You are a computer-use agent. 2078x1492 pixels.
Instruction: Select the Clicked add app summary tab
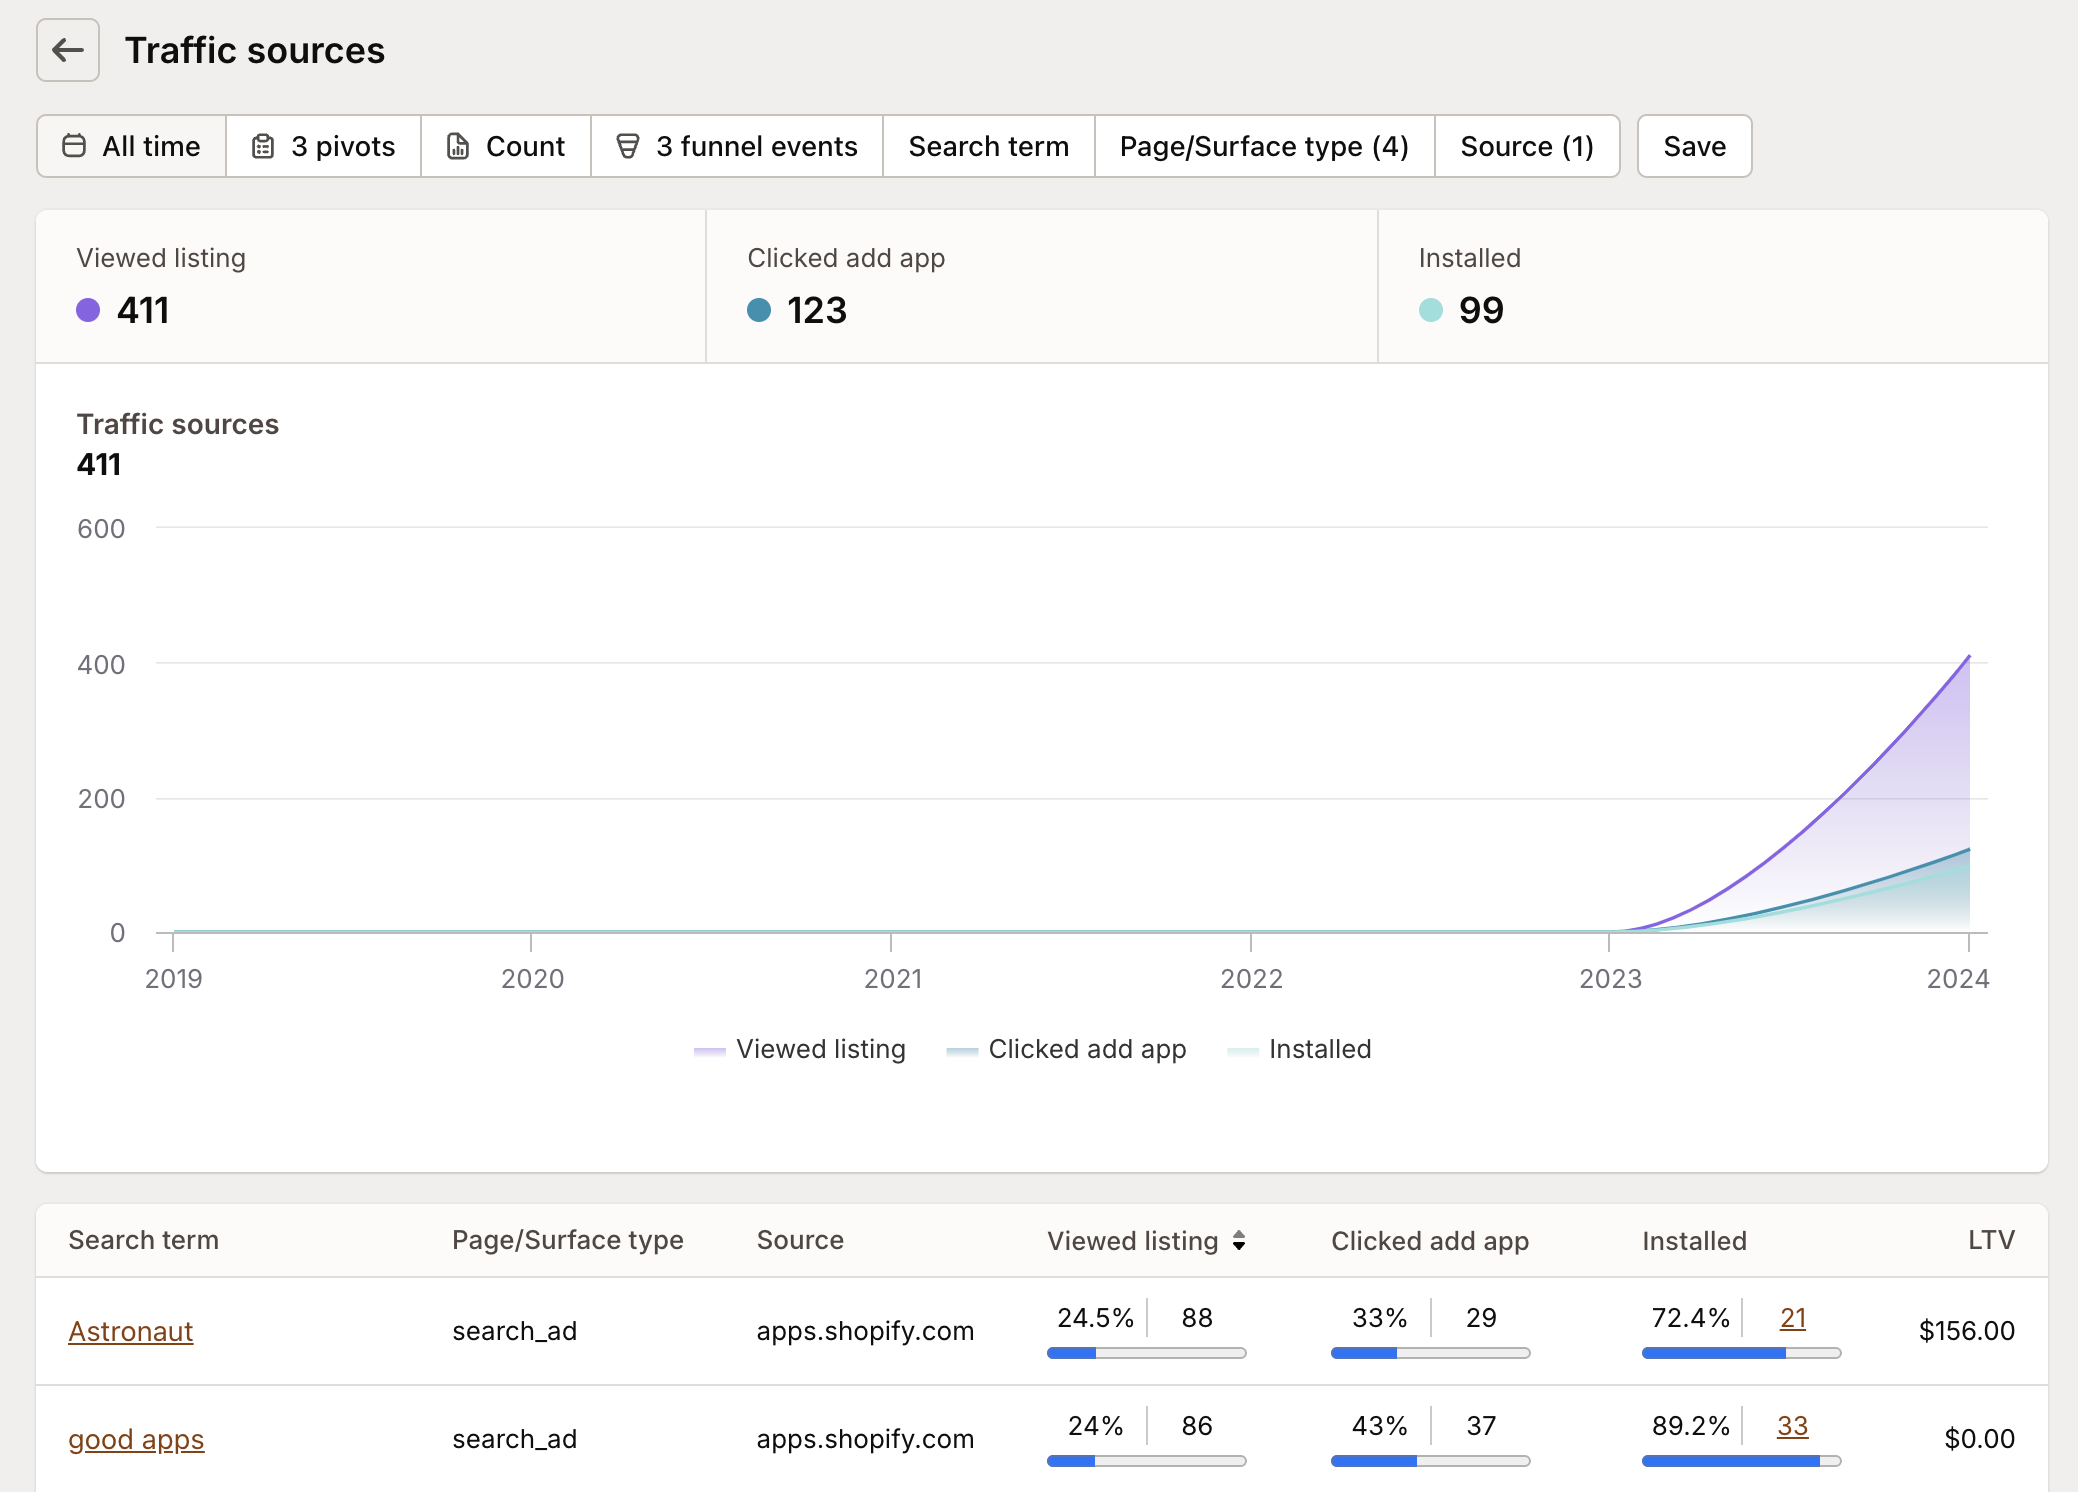tap(1041, 287)
